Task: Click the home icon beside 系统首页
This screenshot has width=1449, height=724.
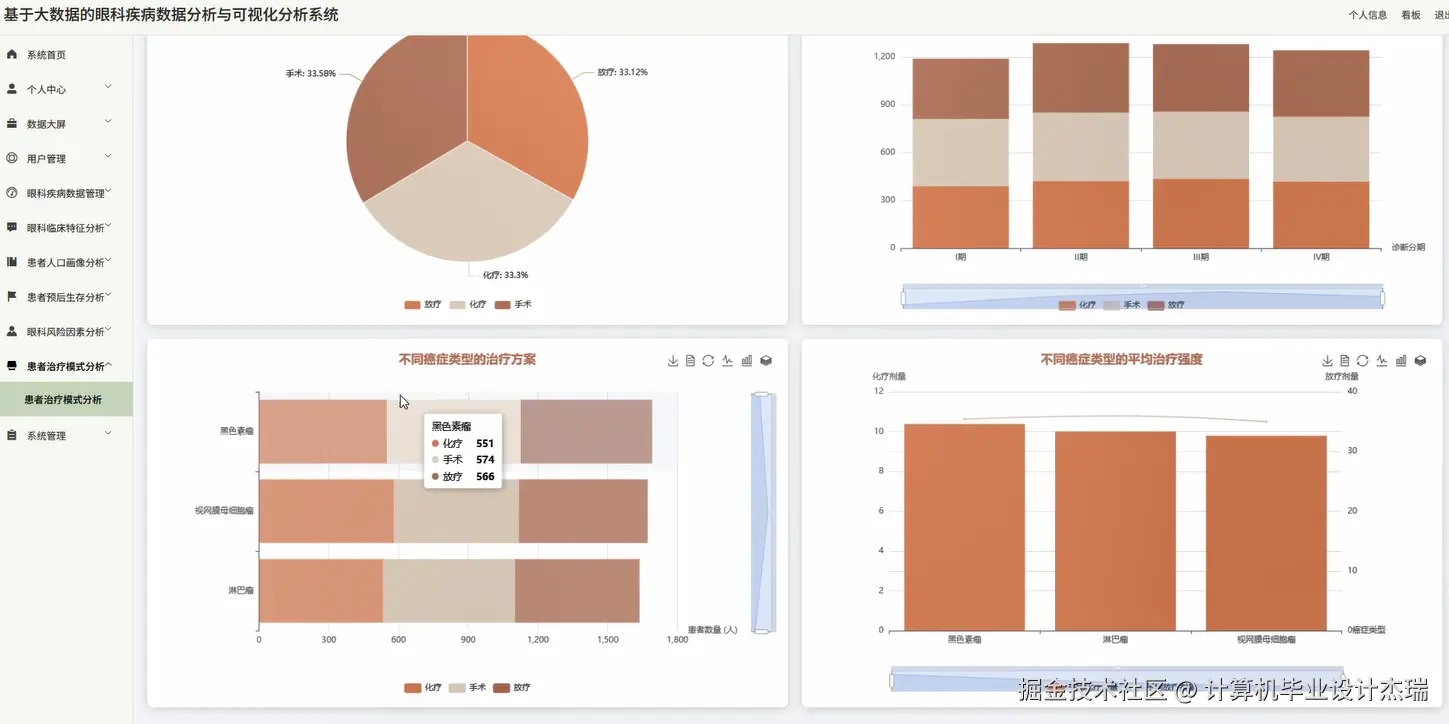Action: (12, 54)
